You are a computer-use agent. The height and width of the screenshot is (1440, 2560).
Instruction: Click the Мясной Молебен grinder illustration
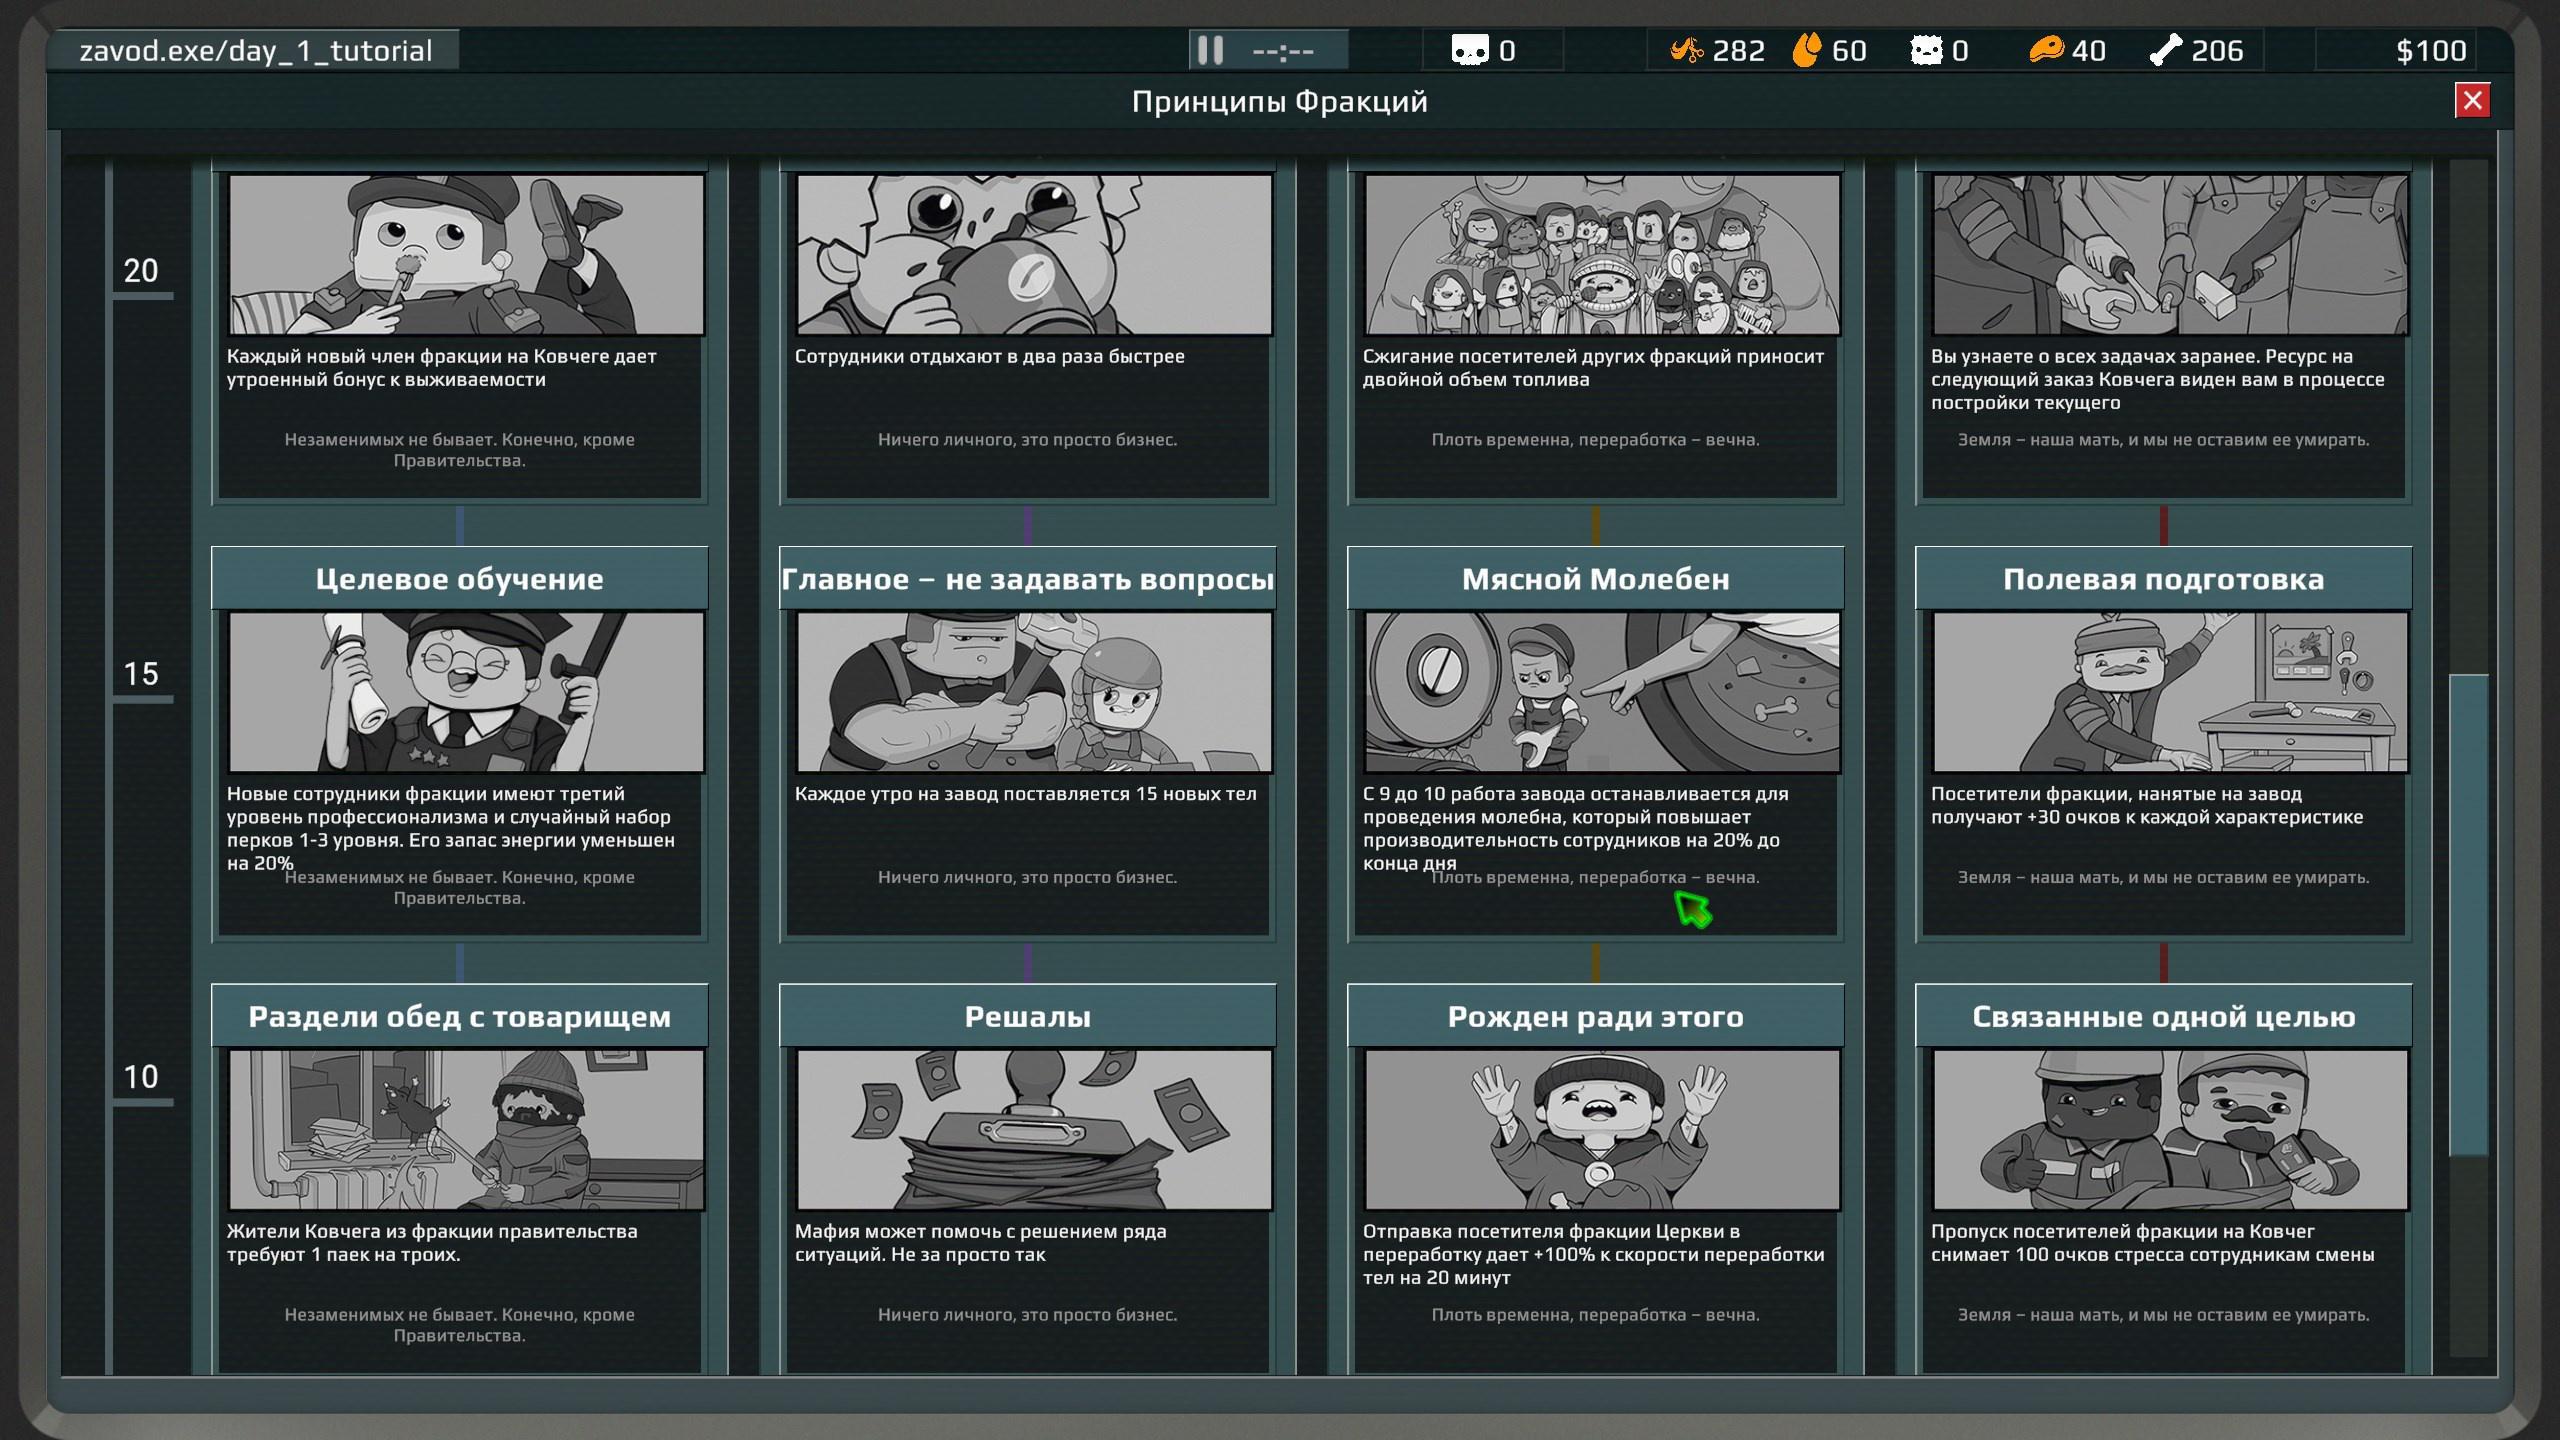(x=1602, y=692)
